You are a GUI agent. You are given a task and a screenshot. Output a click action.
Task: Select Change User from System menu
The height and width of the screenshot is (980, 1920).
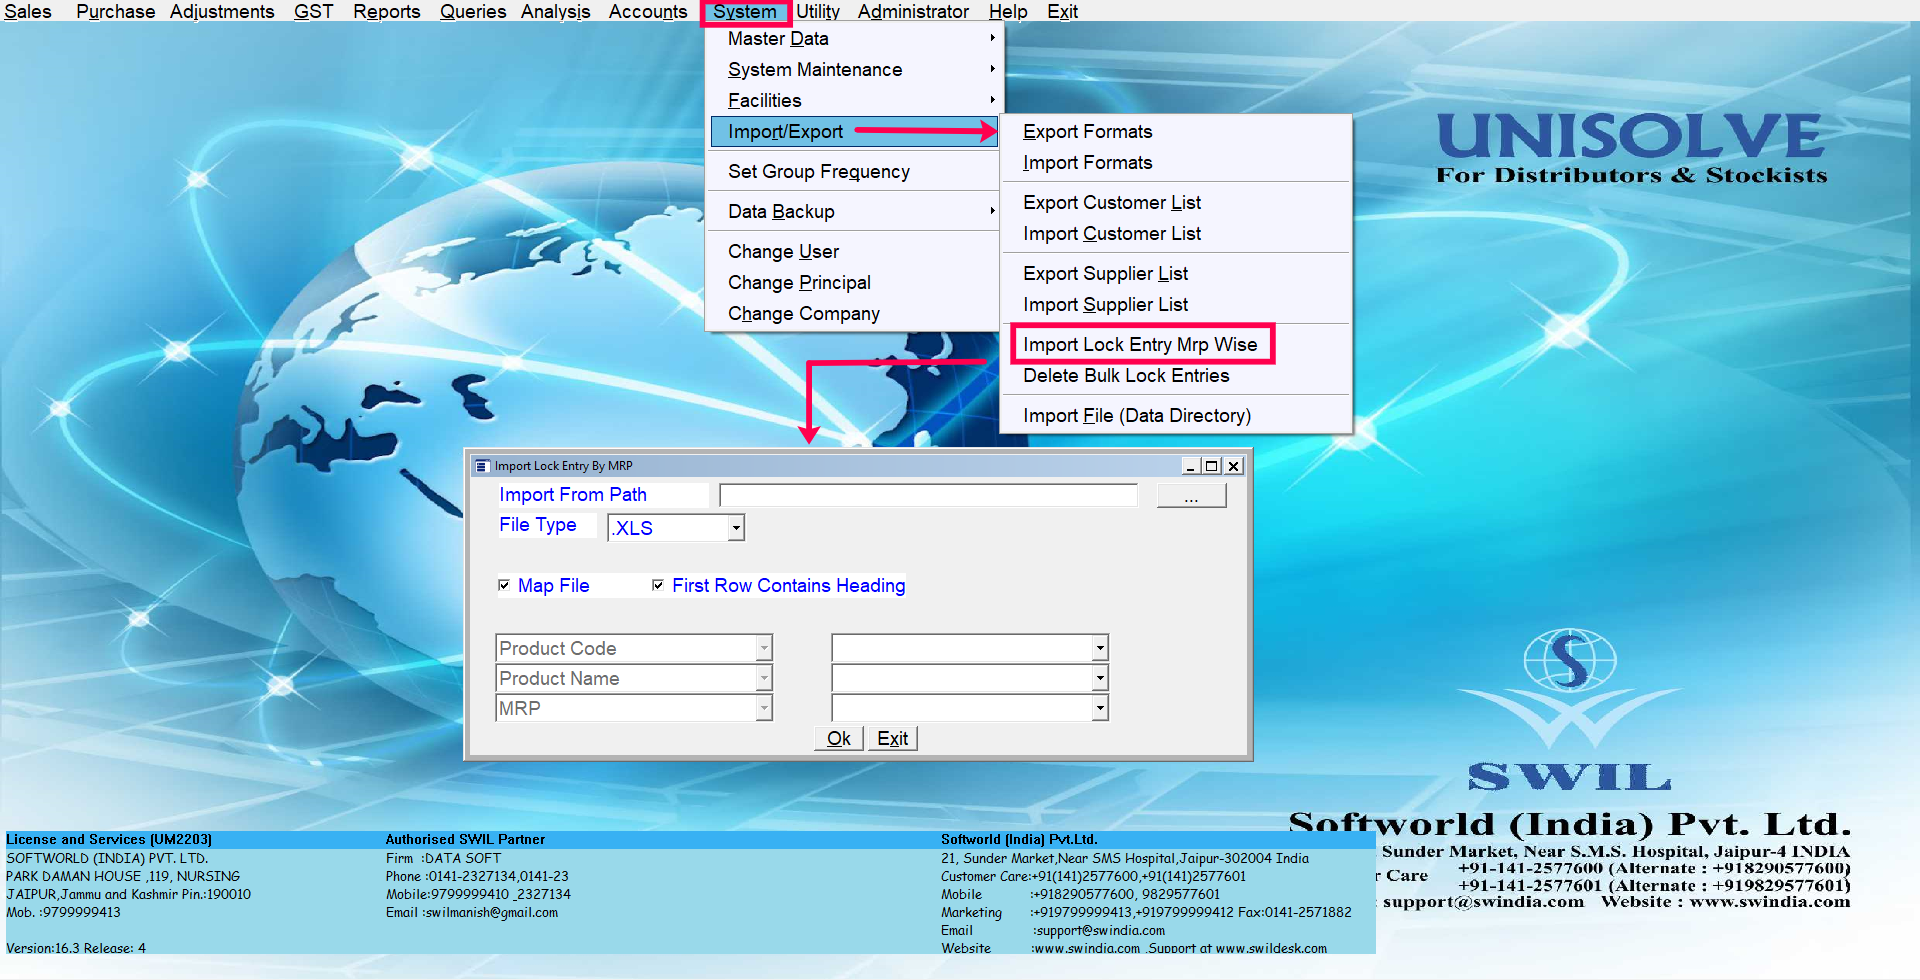coord(853,251)
